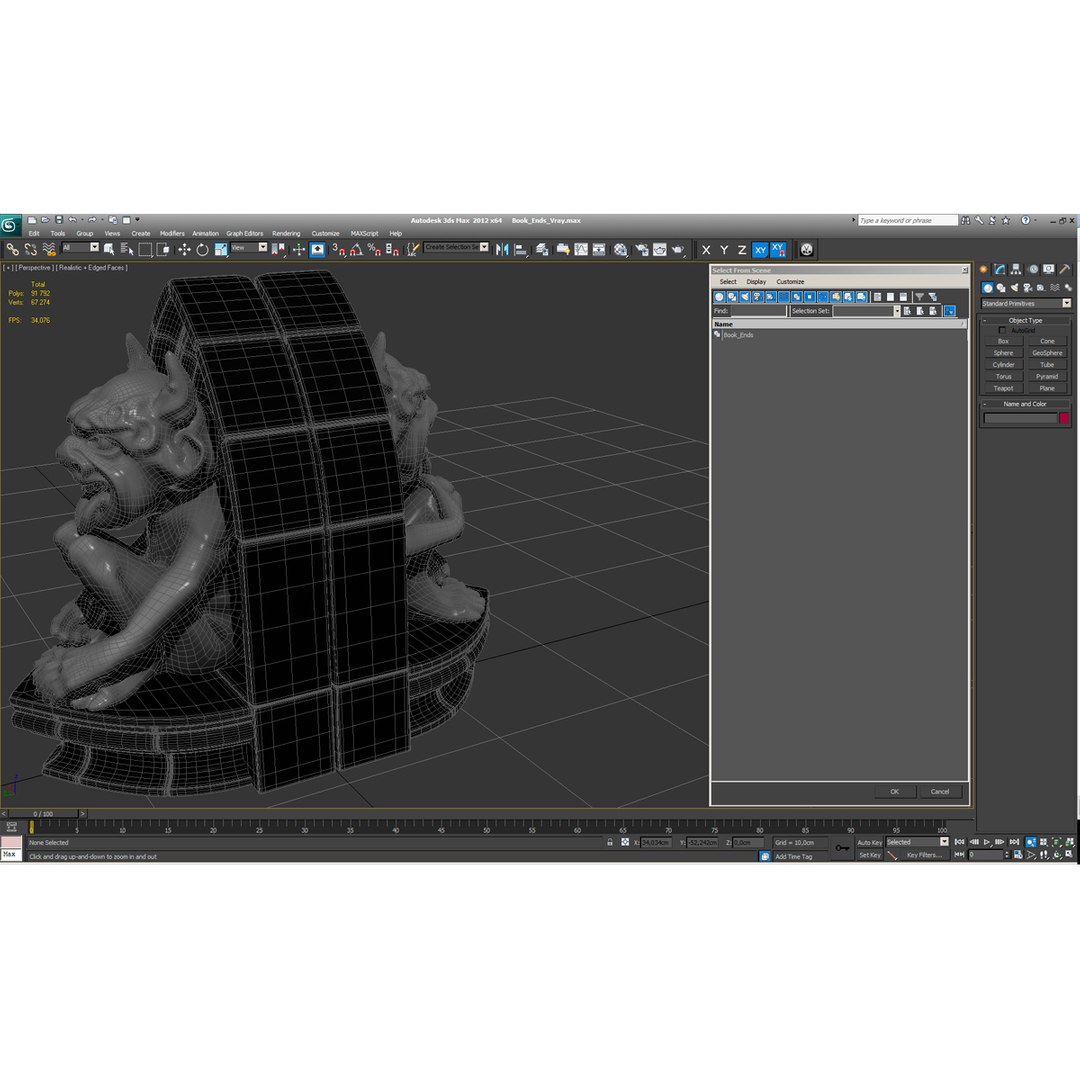1080x1080 pixels.
Task: Open the selection filter All dropdown
Action: [81, 247]
